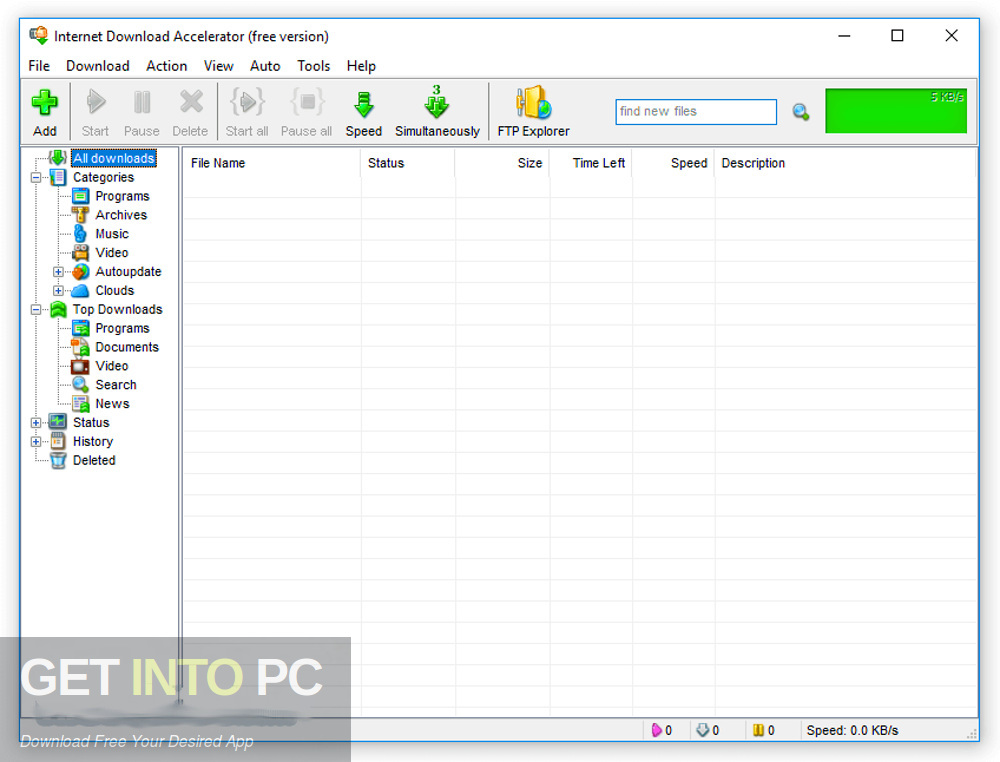This screenshot has width=1000, height=762.
Task: Select the Music category
Action: coord(112,234)
